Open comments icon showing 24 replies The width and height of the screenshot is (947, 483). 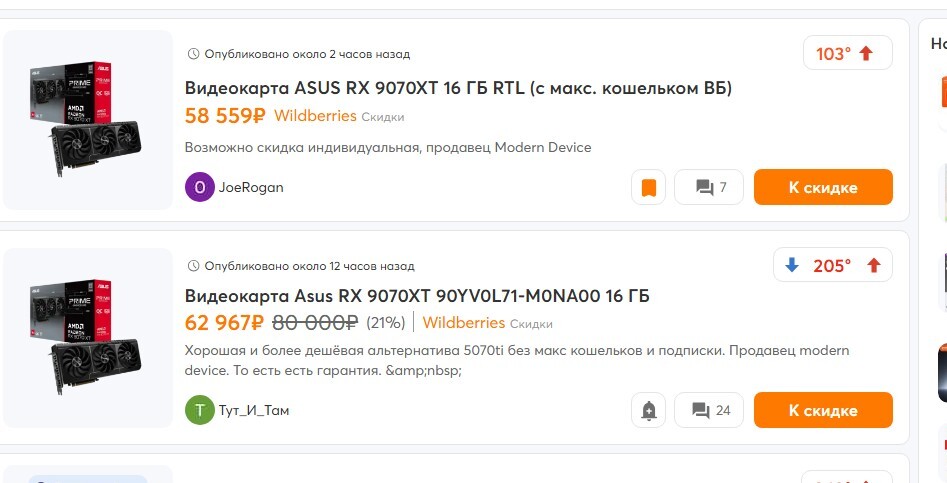pyautogui.click(x=709, y=410)
